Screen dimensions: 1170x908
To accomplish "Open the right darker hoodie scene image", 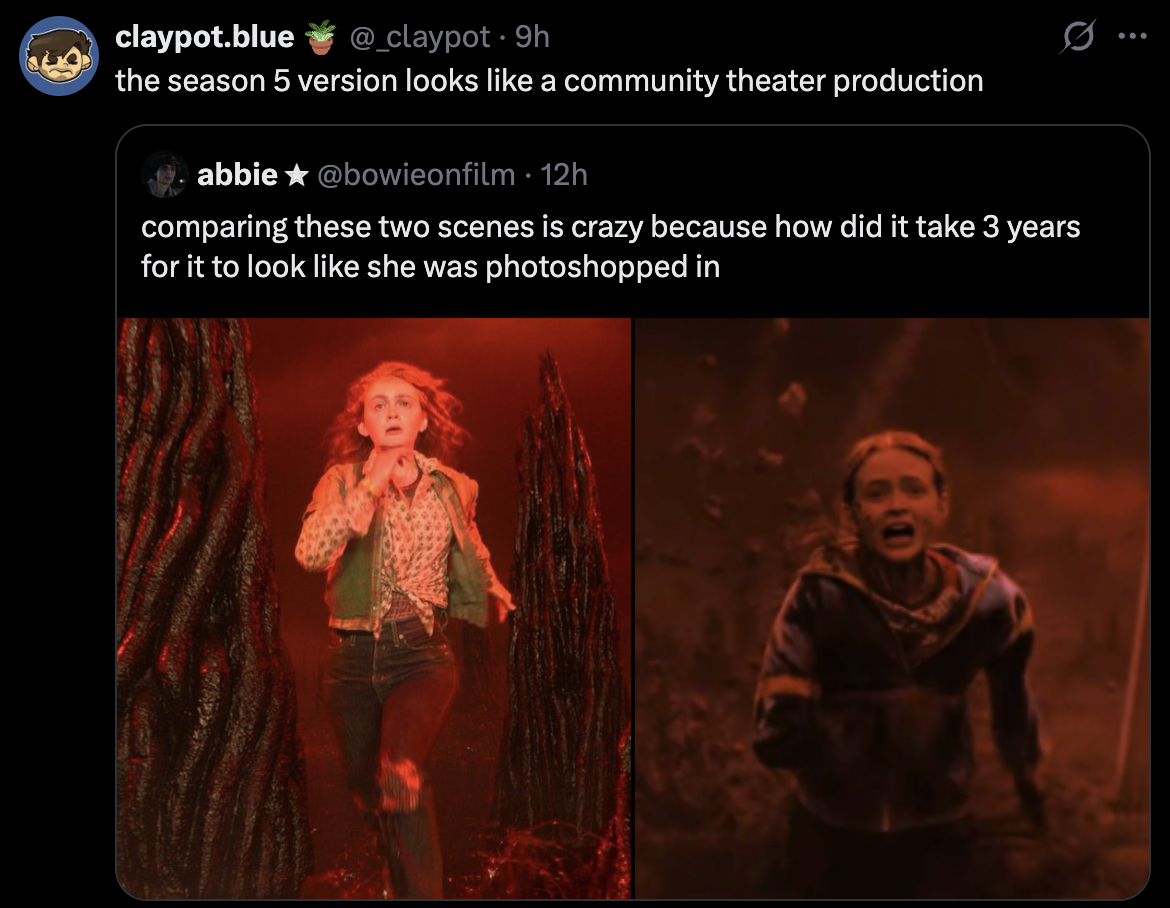I will pyautogui.click(x=892, y=608).
